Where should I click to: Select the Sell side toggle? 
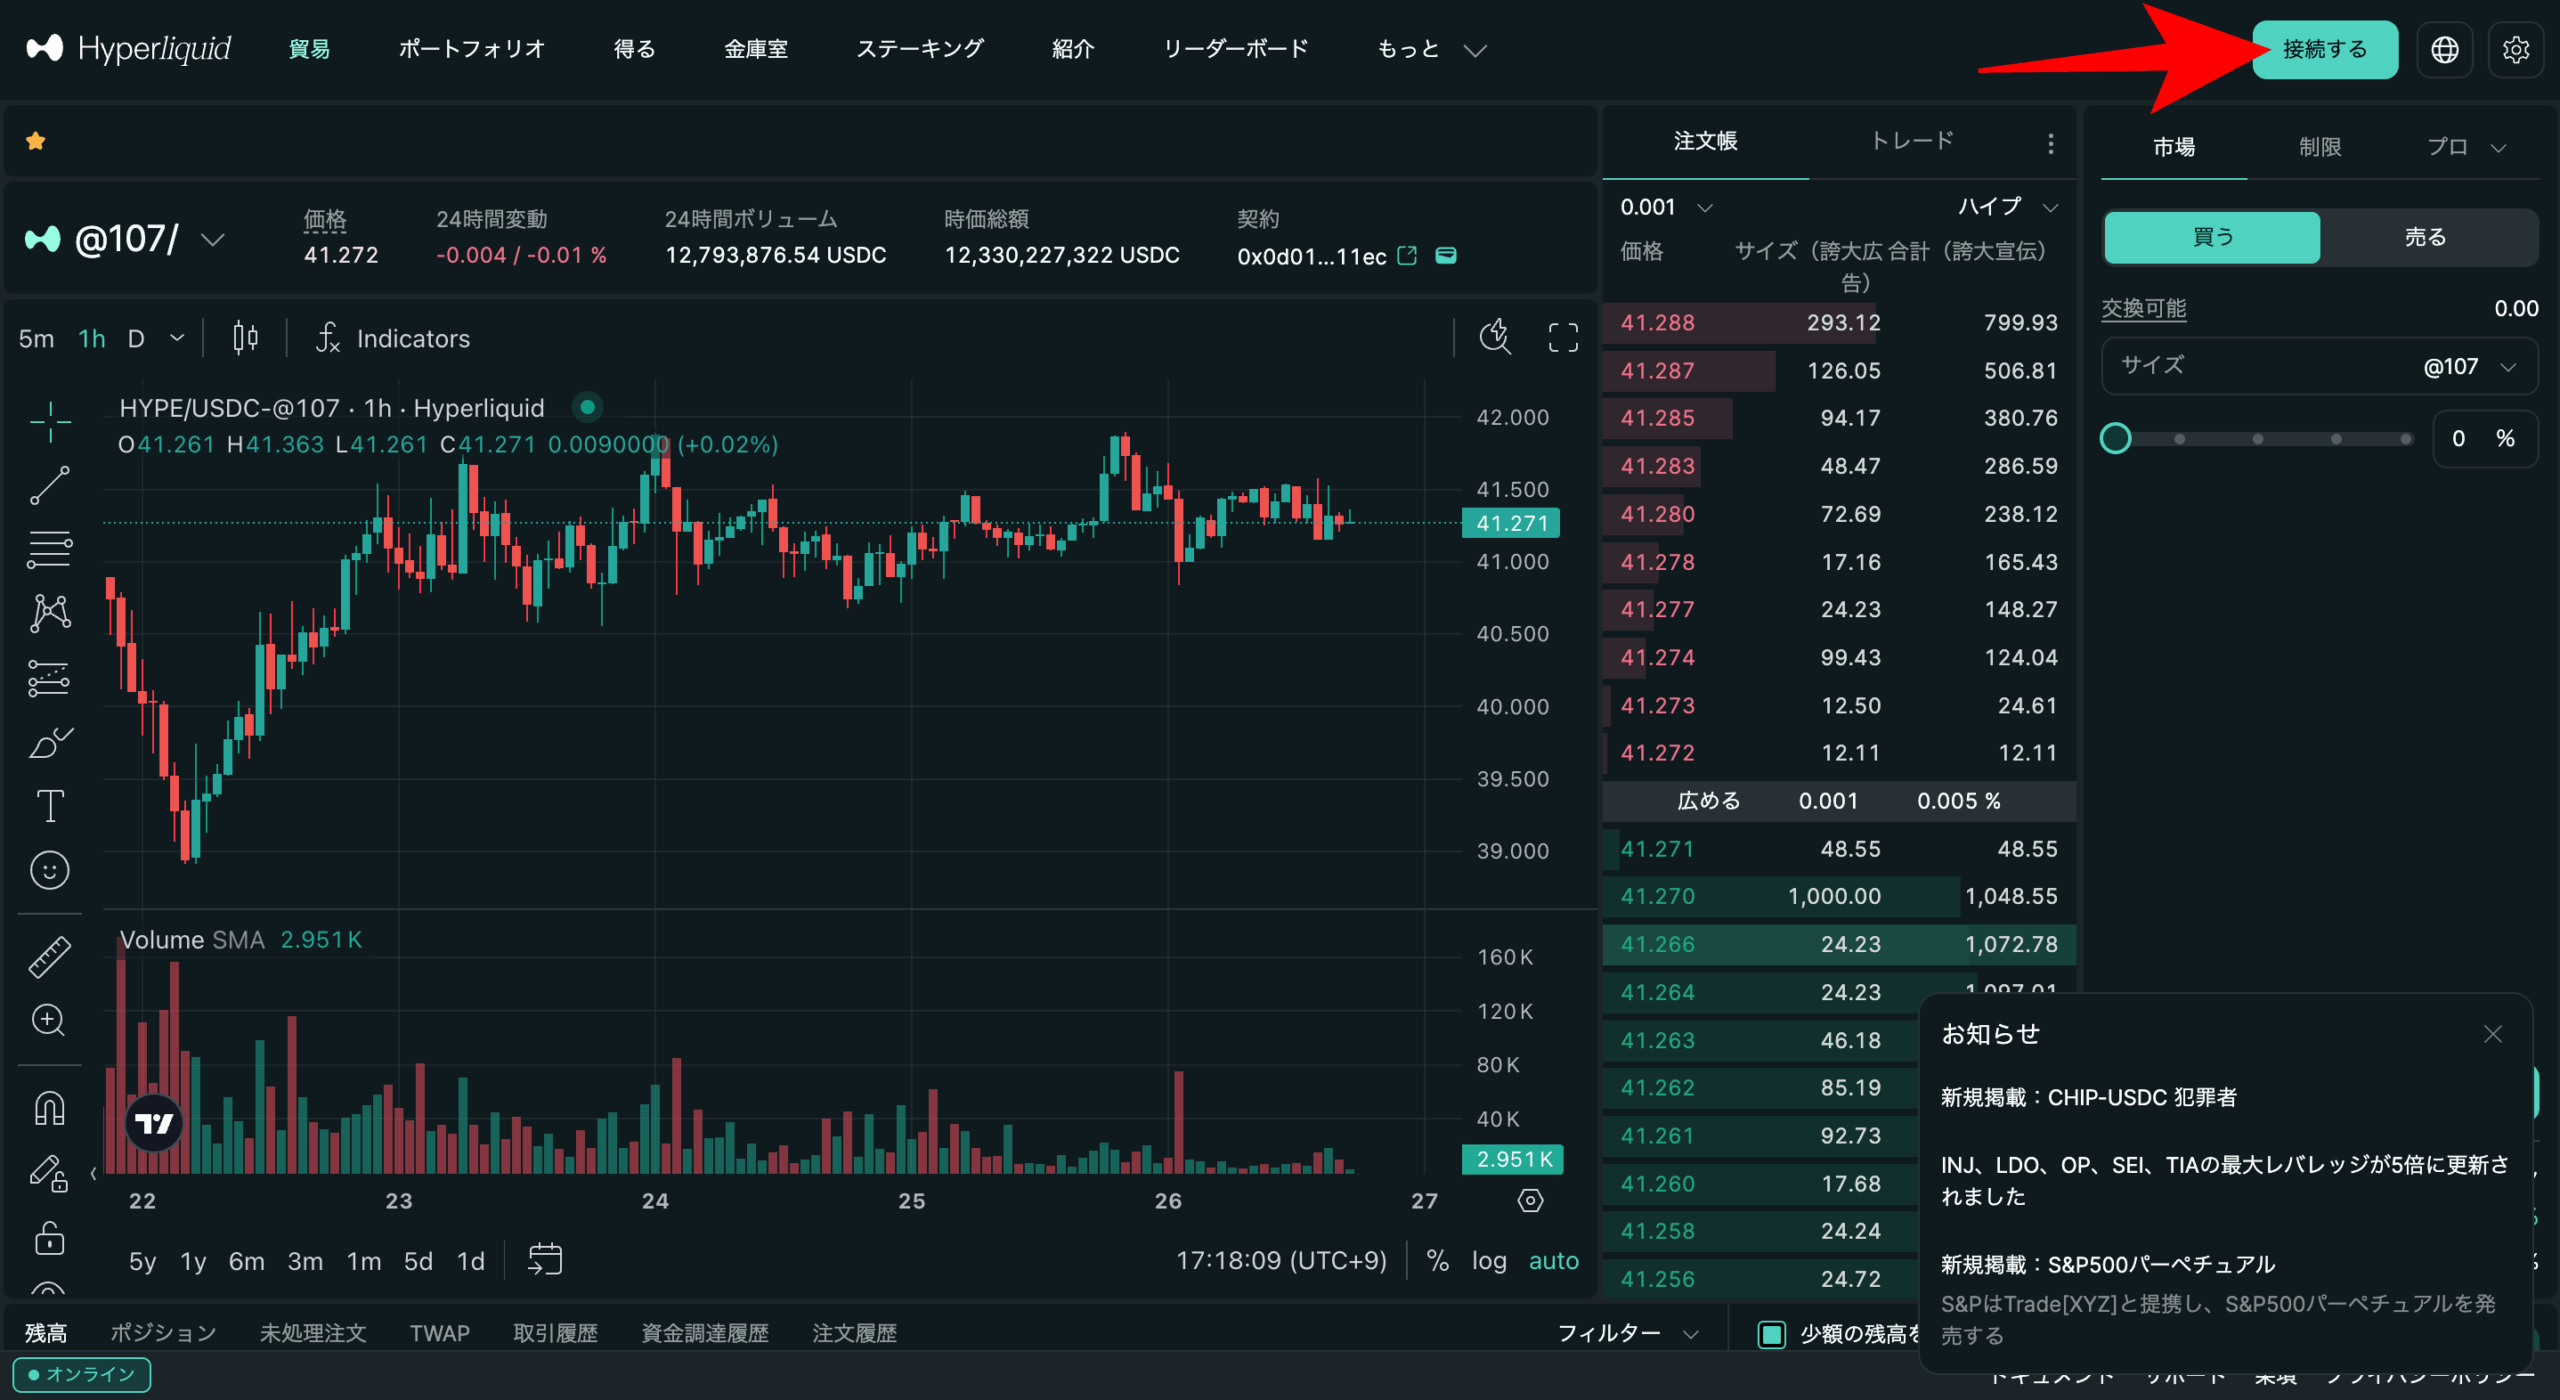click(2426, 237)
